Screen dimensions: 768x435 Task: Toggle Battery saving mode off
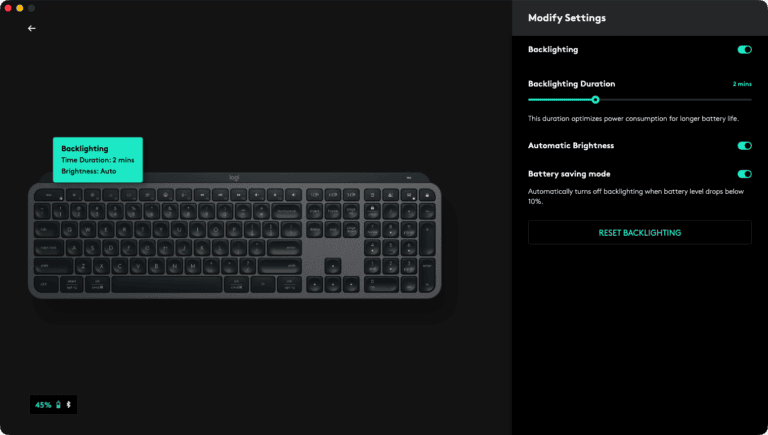pos(744,174)
